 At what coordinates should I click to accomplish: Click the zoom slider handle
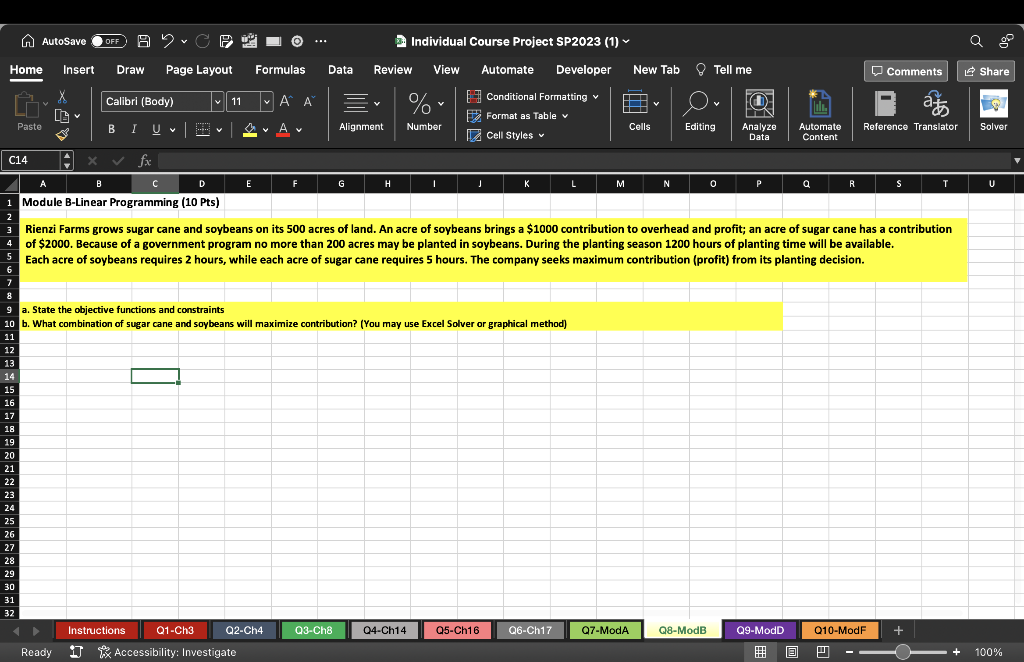click(x=903, y=652)
